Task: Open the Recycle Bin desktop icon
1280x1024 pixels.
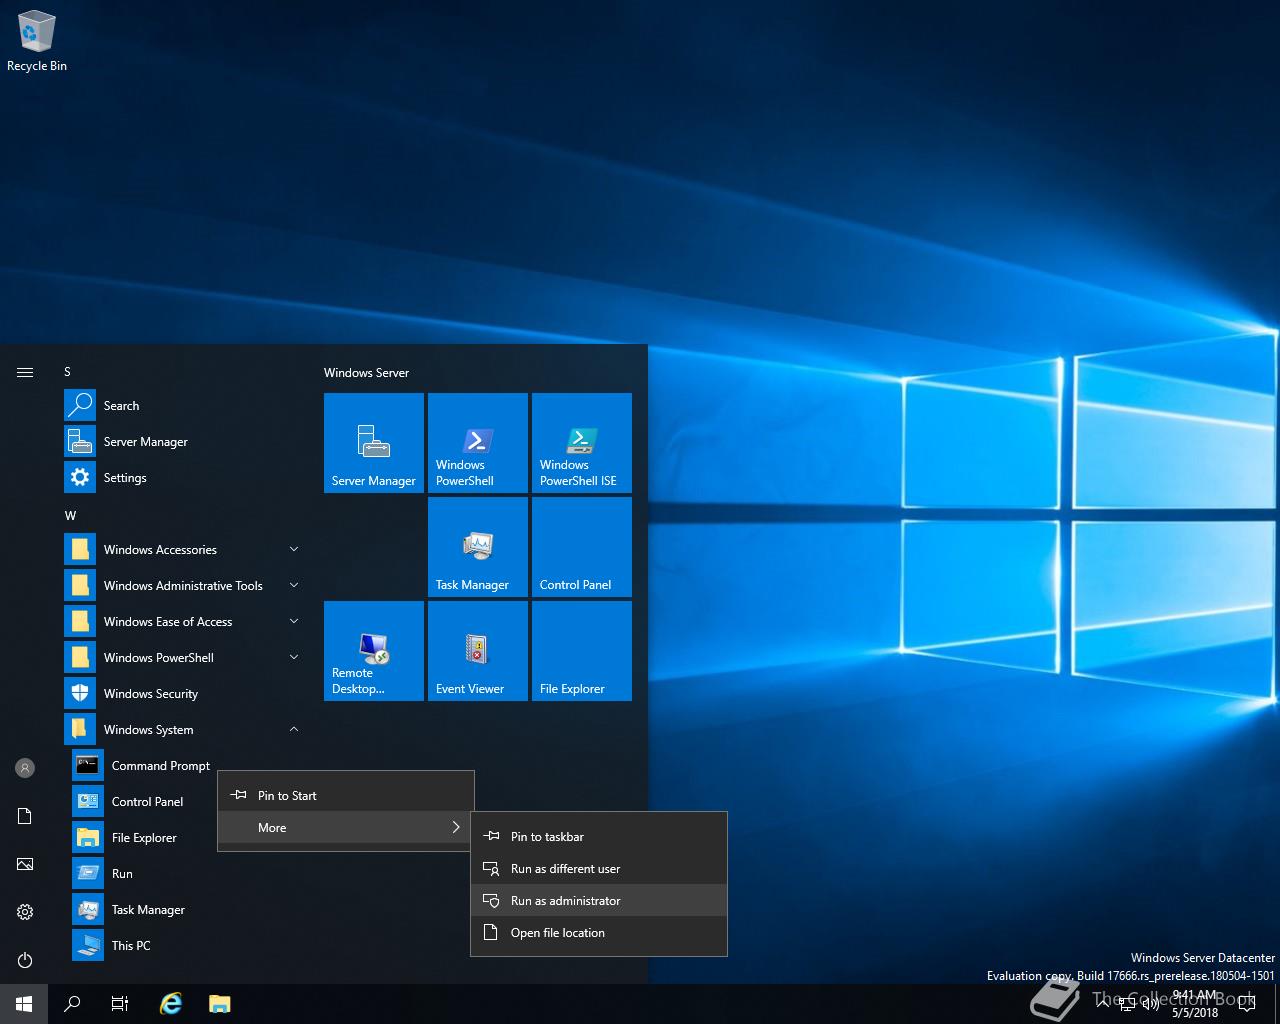Action: coord(37,42)
